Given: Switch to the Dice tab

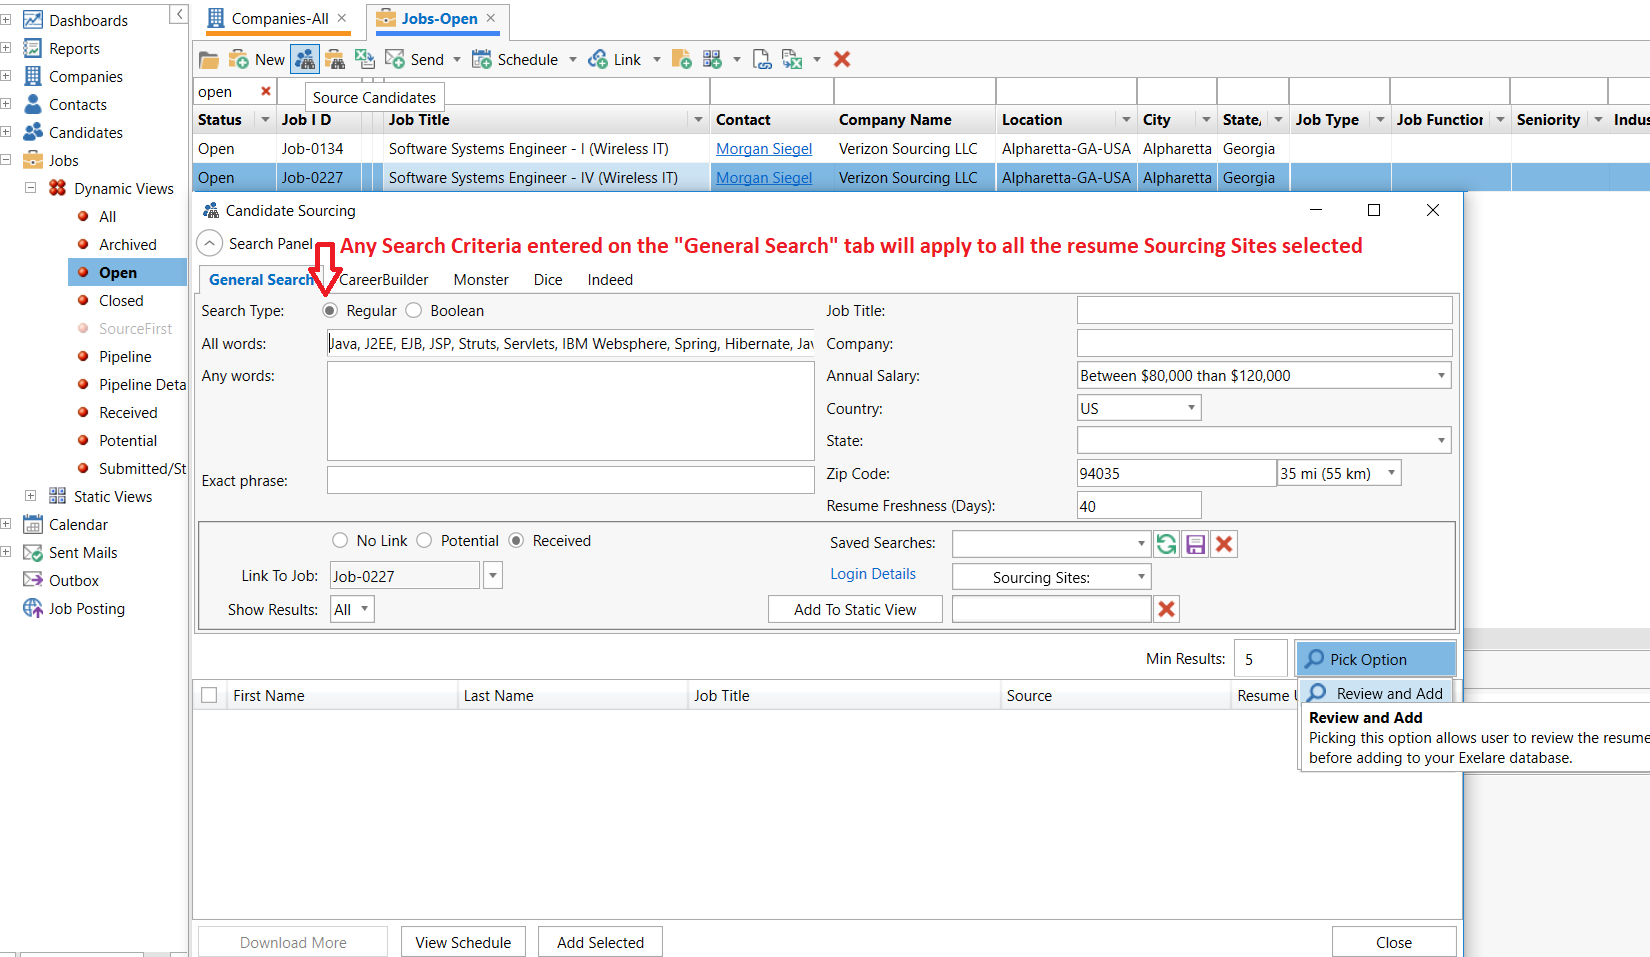Looking at the screenshot, I should 548,280.
